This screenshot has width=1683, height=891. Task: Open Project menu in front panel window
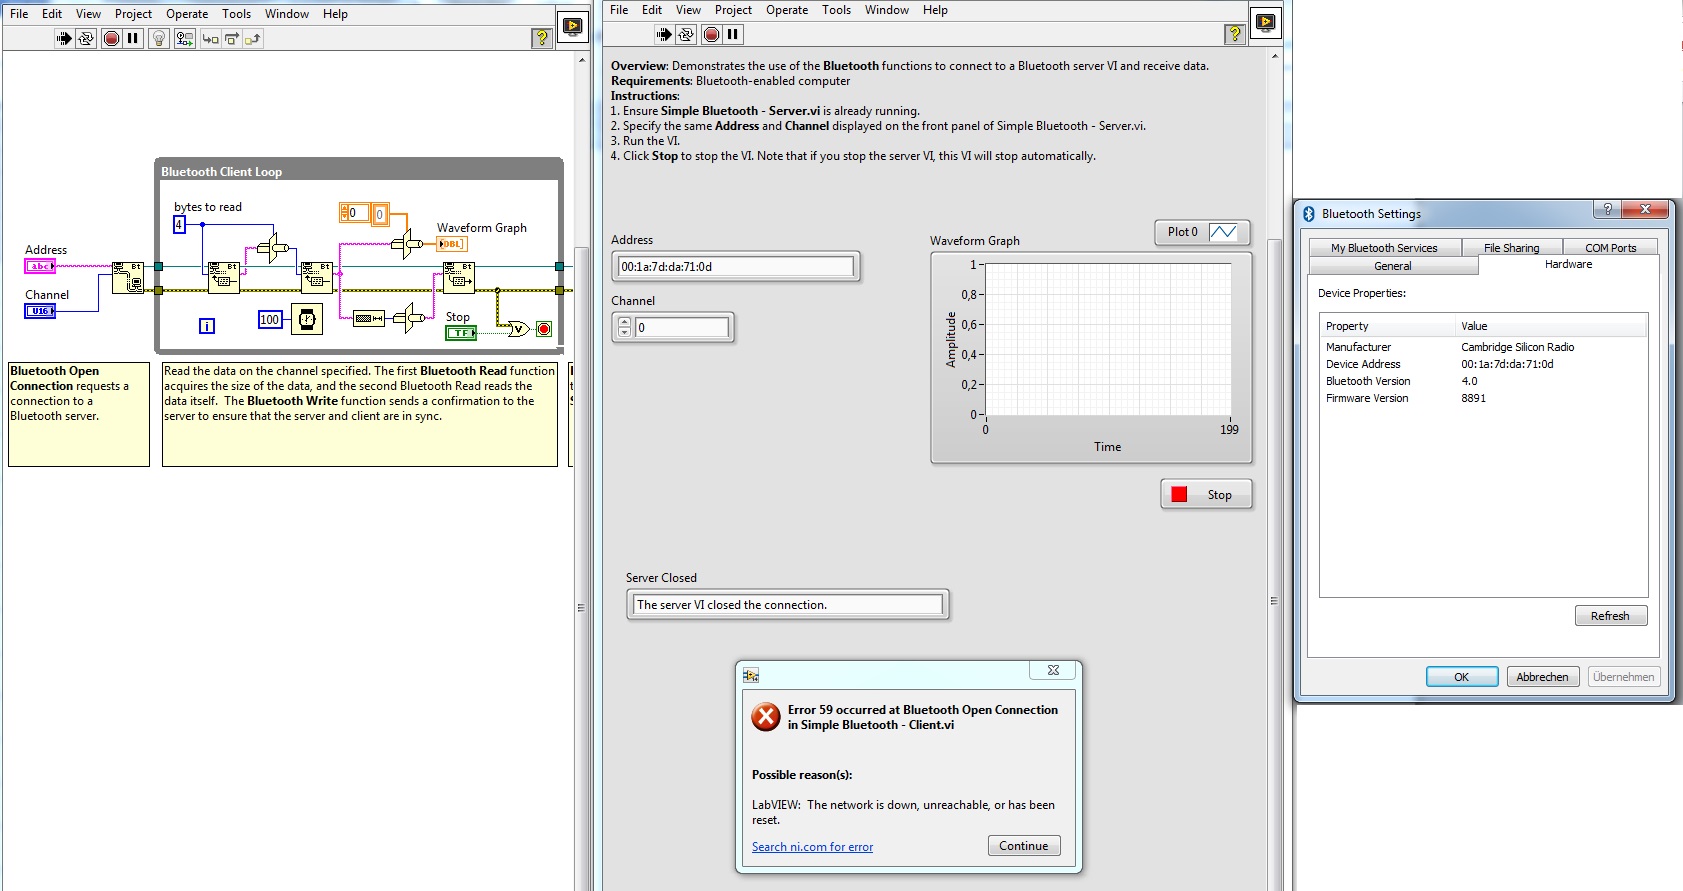733,10
